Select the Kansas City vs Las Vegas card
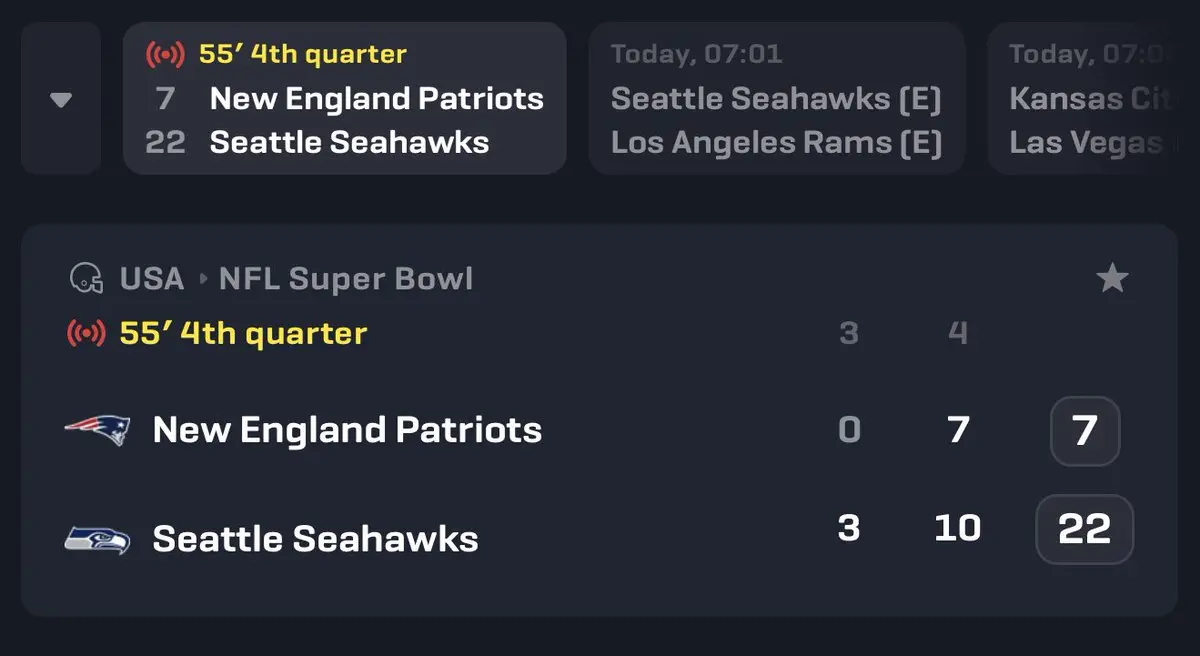Viewport: 1200px width, 656px height. 1090,99
